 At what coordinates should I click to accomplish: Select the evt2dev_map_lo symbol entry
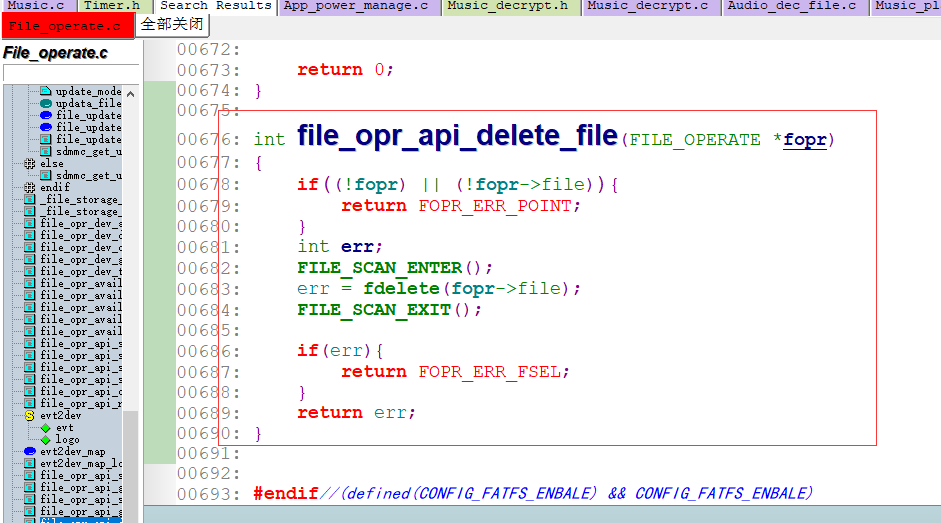coord(81,464)
